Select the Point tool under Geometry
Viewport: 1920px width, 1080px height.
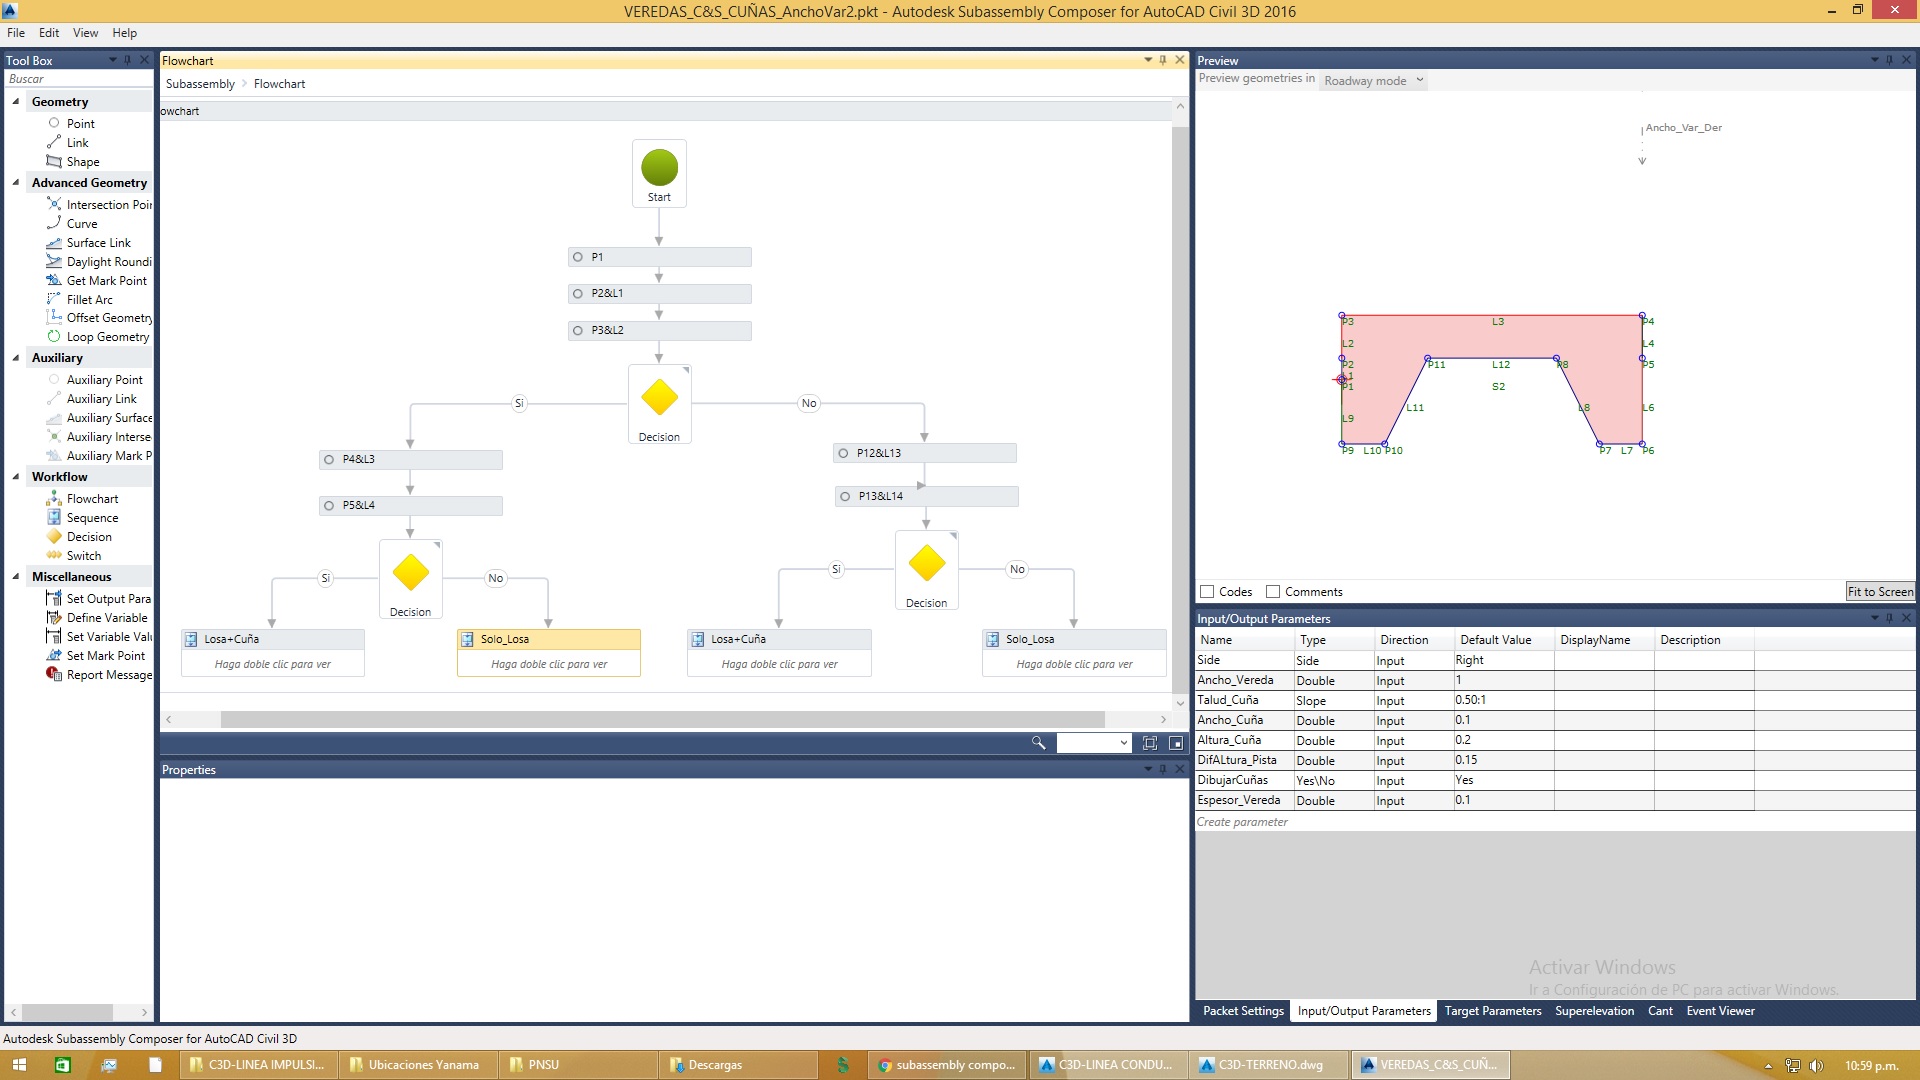[x=80, y=123]
